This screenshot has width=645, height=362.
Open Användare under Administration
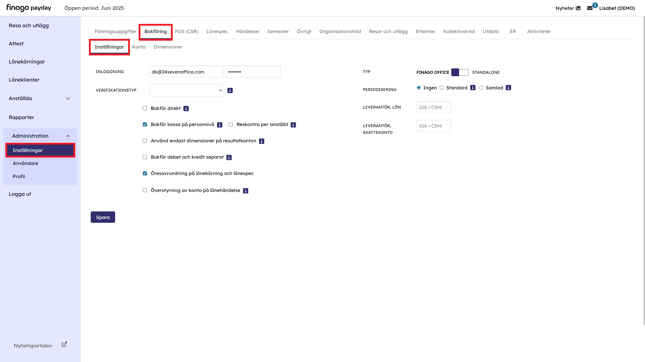(x=26, y=163)
